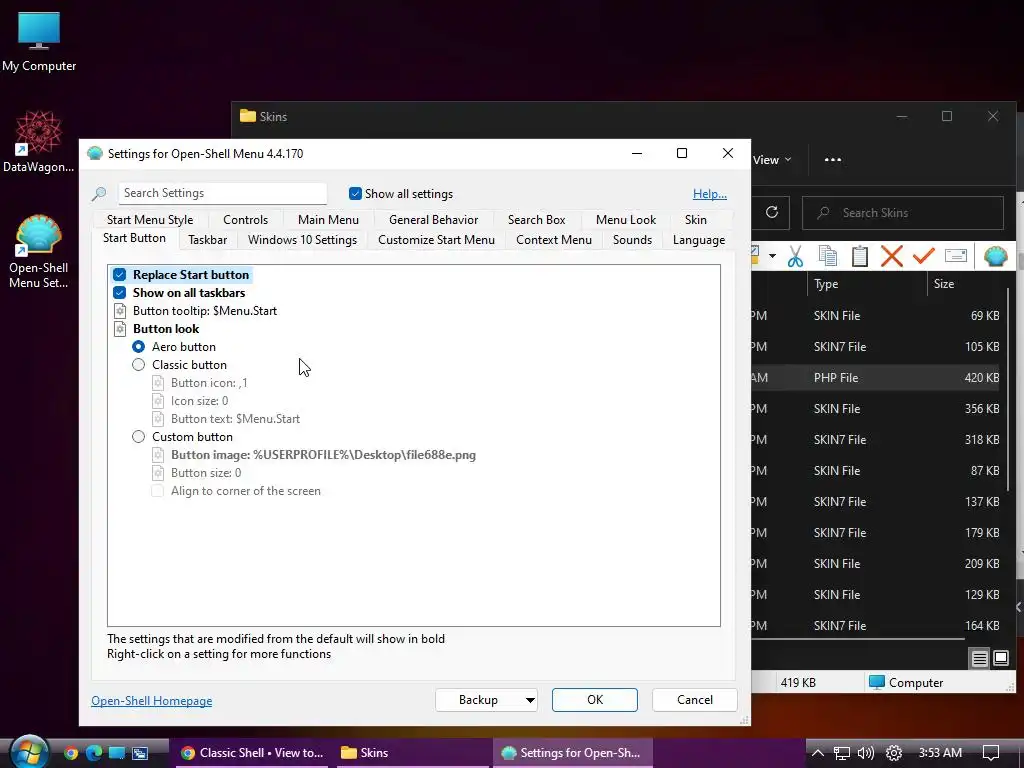Expand the View dropdown in Skins window

(x=772, y=160)
